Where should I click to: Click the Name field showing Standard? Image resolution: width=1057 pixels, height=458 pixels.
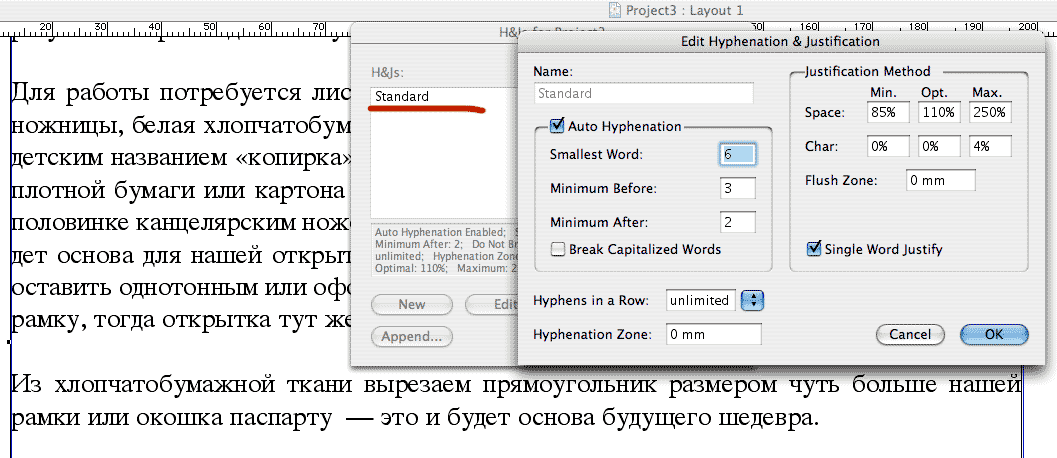tap(643, 93)
